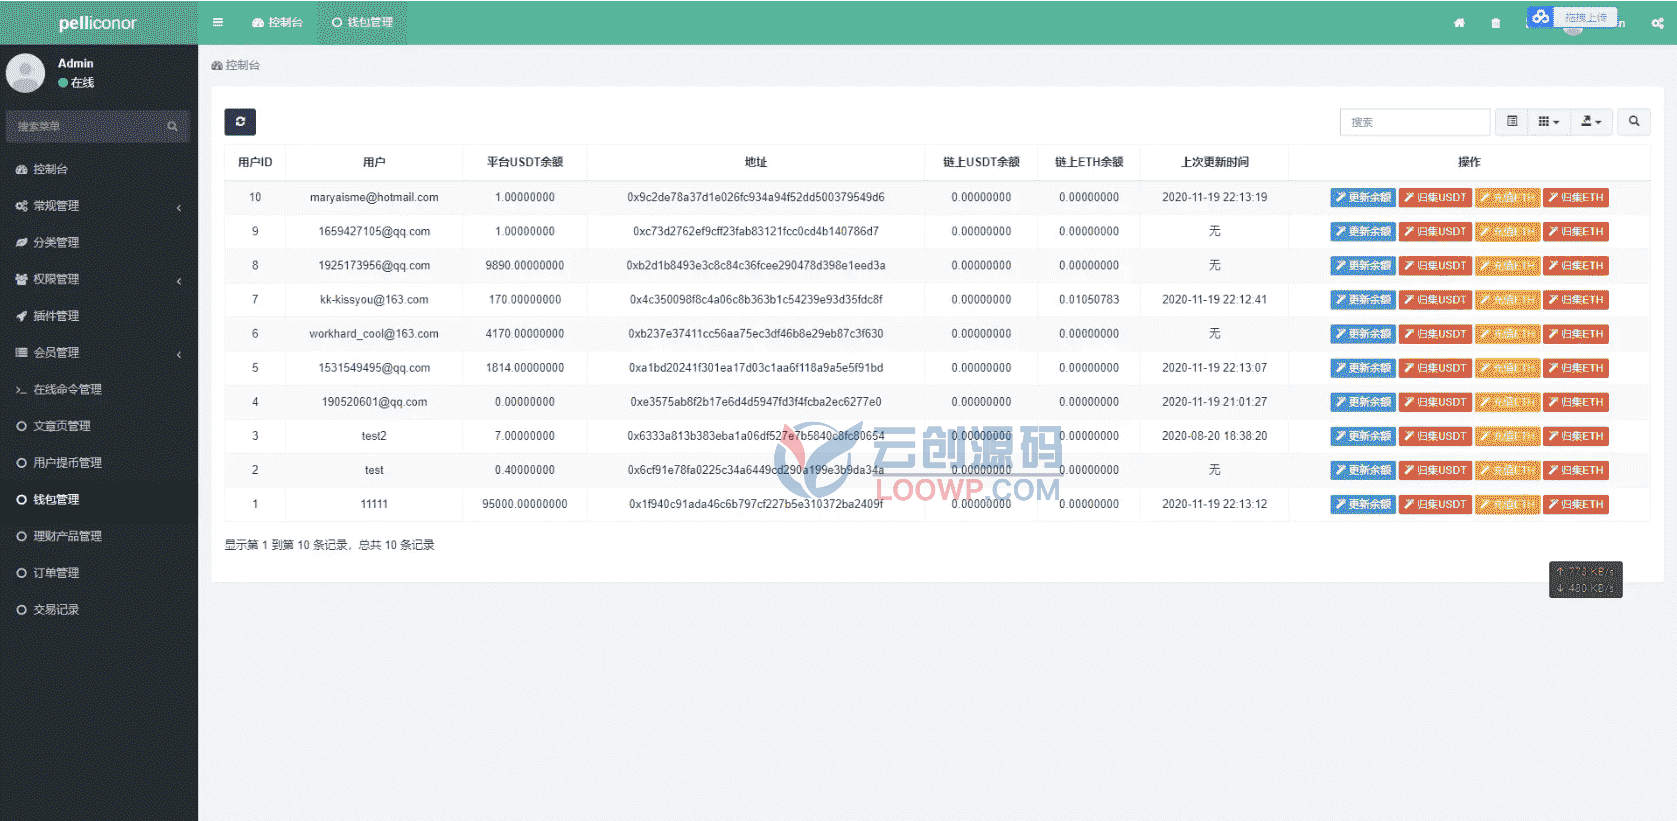Viewport: 1677px width, 821px height.
Task: Select email cell kk-kissyou@163.com
Action: (x=374, y=299)
